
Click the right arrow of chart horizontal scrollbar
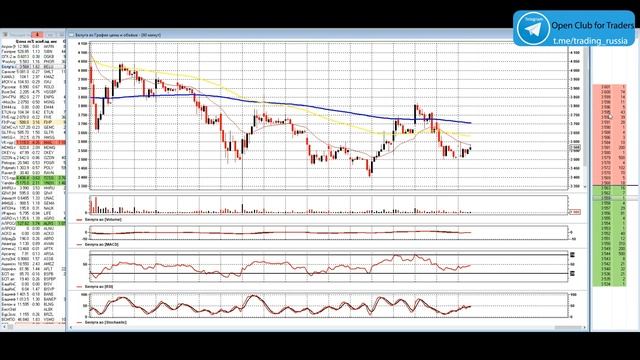pyautogui.click(x=584, y=327)
